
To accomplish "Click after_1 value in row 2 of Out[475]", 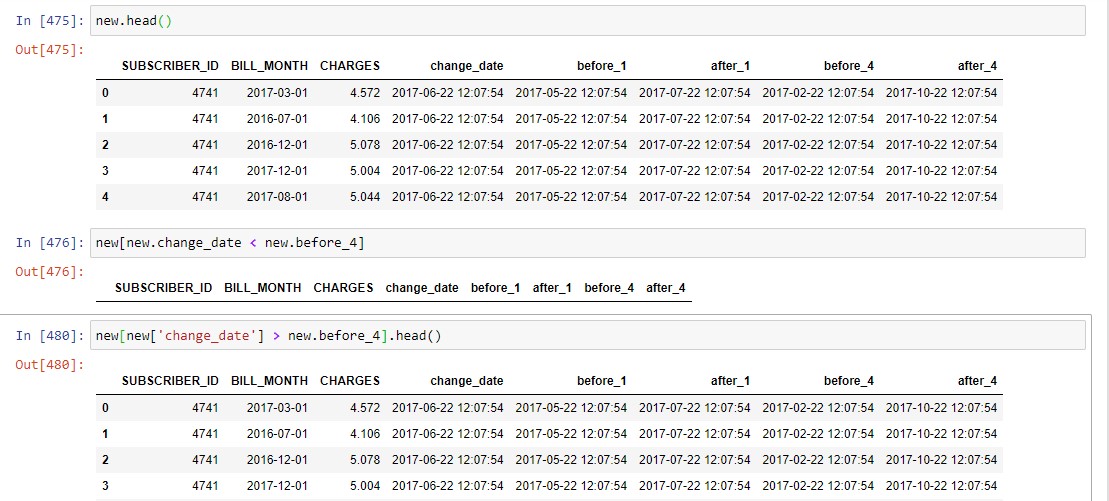I will [695, 145].
